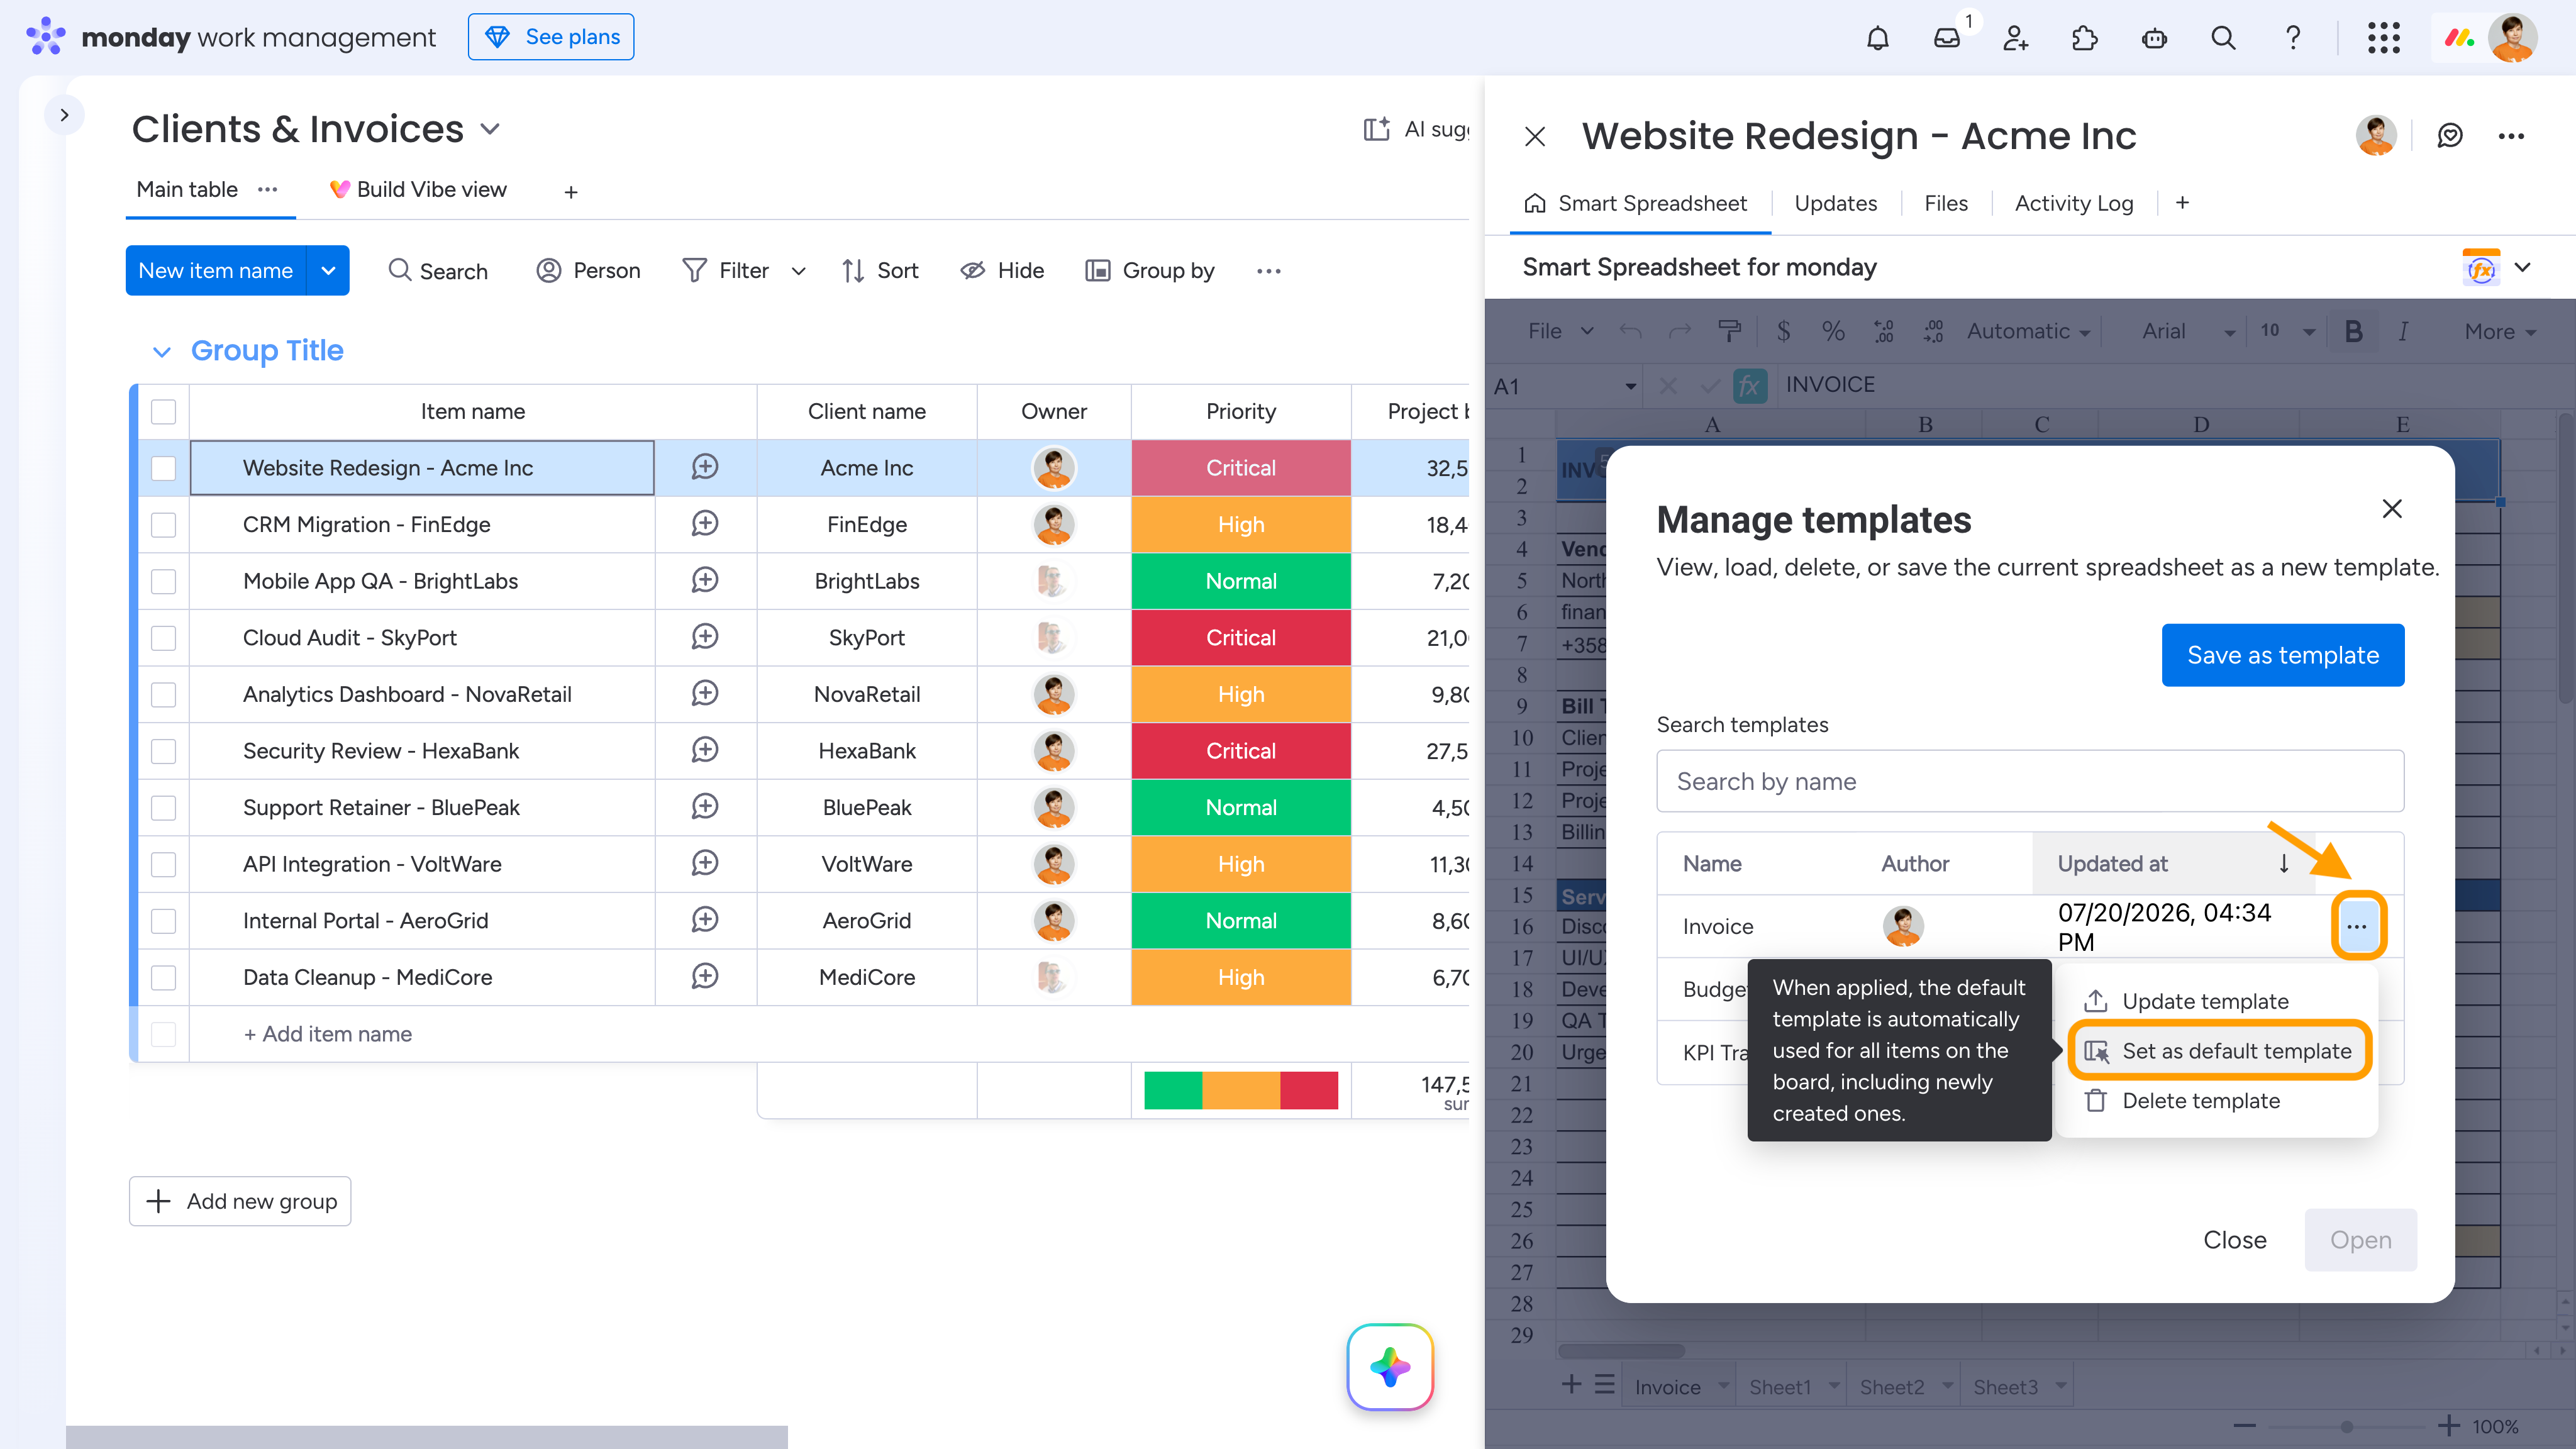Image resolution: width=2576 pixels, height=1449 pixels.
Task: Open the item panel more options menu
Action: click(x=2511, y=136)
